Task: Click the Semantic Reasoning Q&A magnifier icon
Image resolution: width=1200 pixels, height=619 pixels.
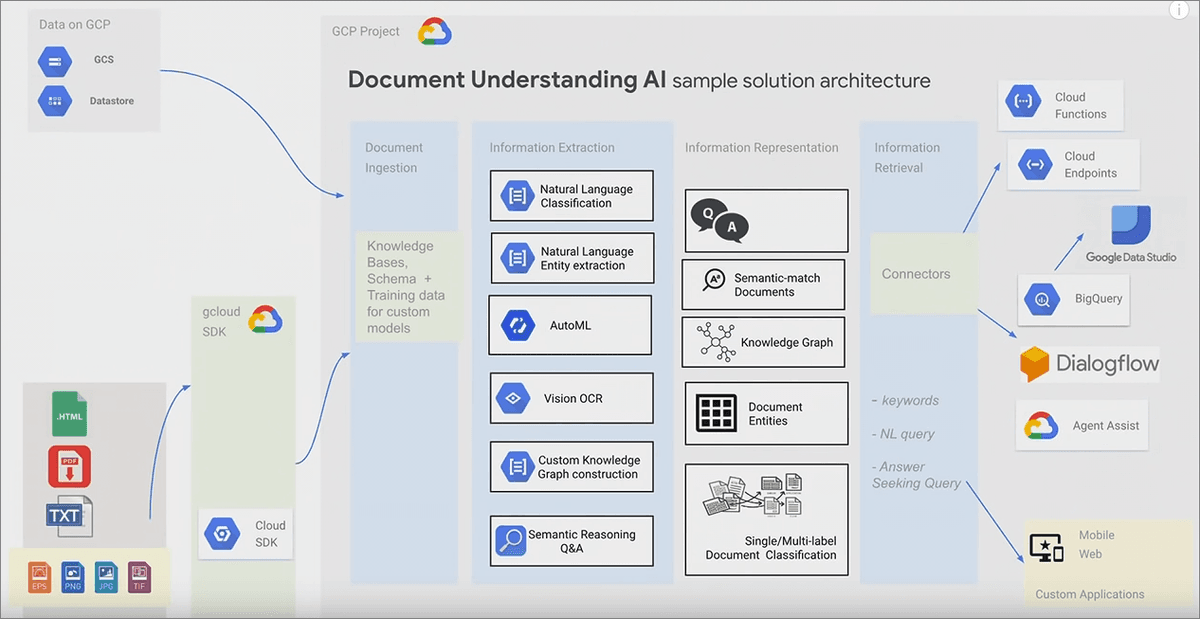Action: click(510, 541)
